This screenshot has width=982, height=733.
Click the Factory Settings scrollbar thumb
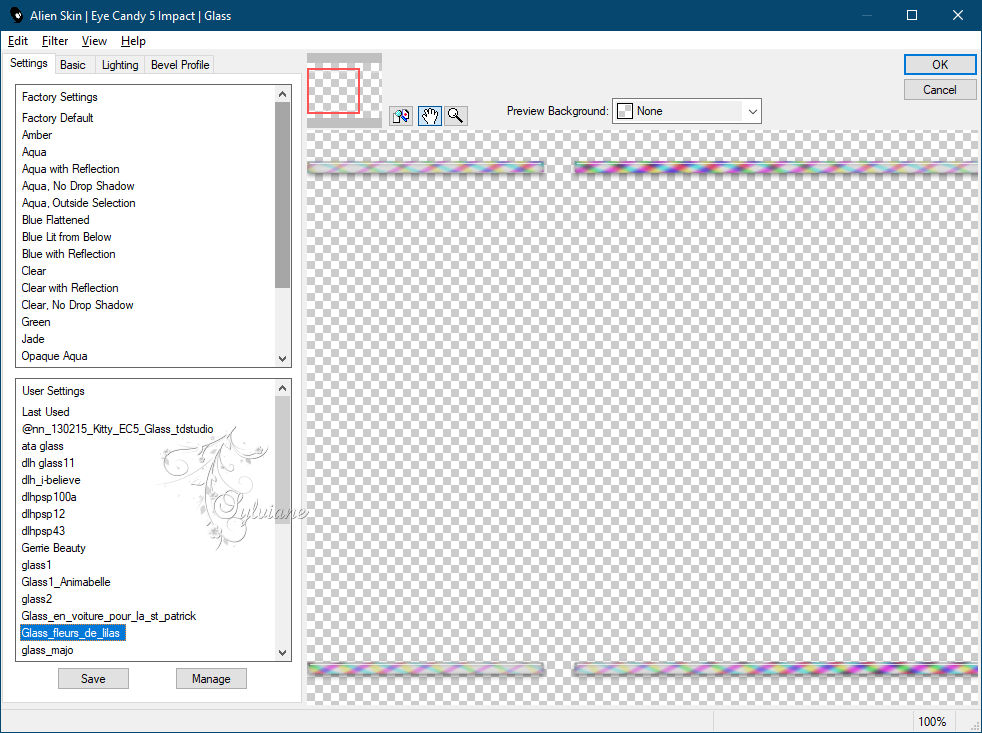click(282, 195)
